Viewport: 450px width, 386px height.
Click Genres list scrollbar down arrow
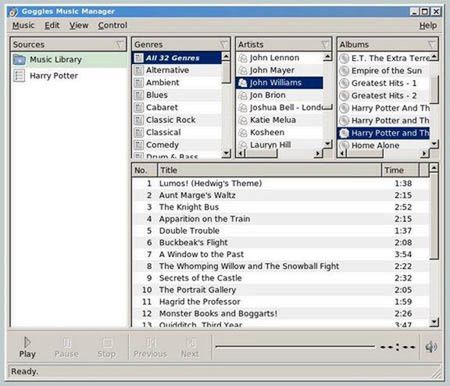click(x=226, y=153)
